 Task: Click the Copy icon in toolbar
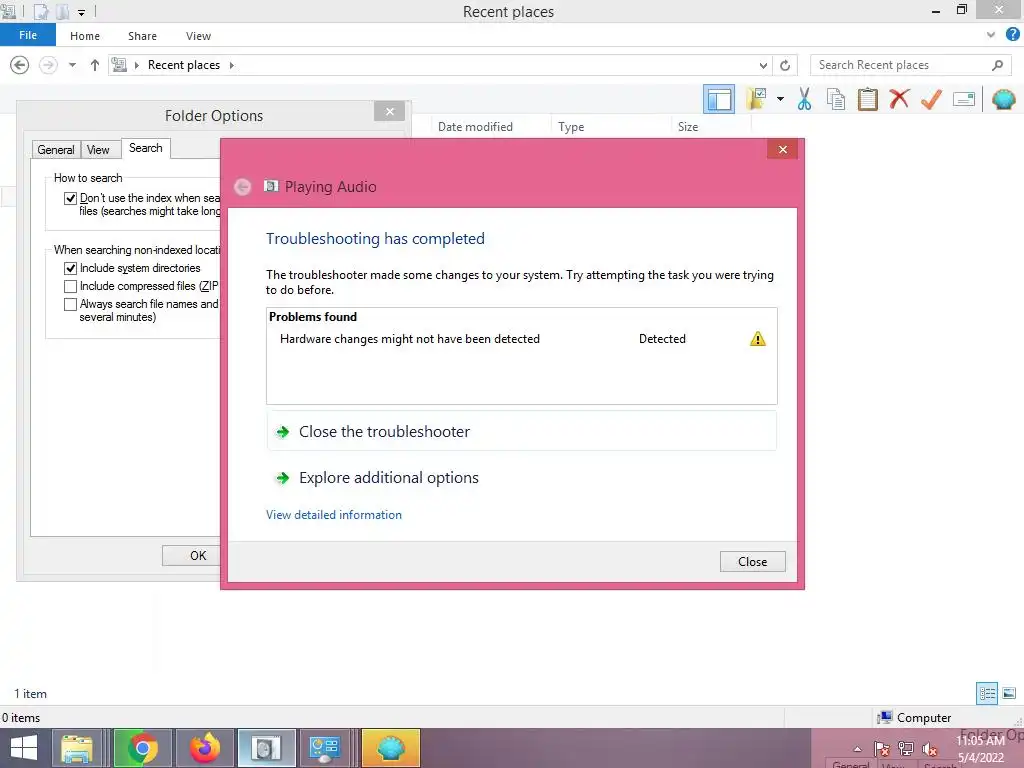coord(836,99)
